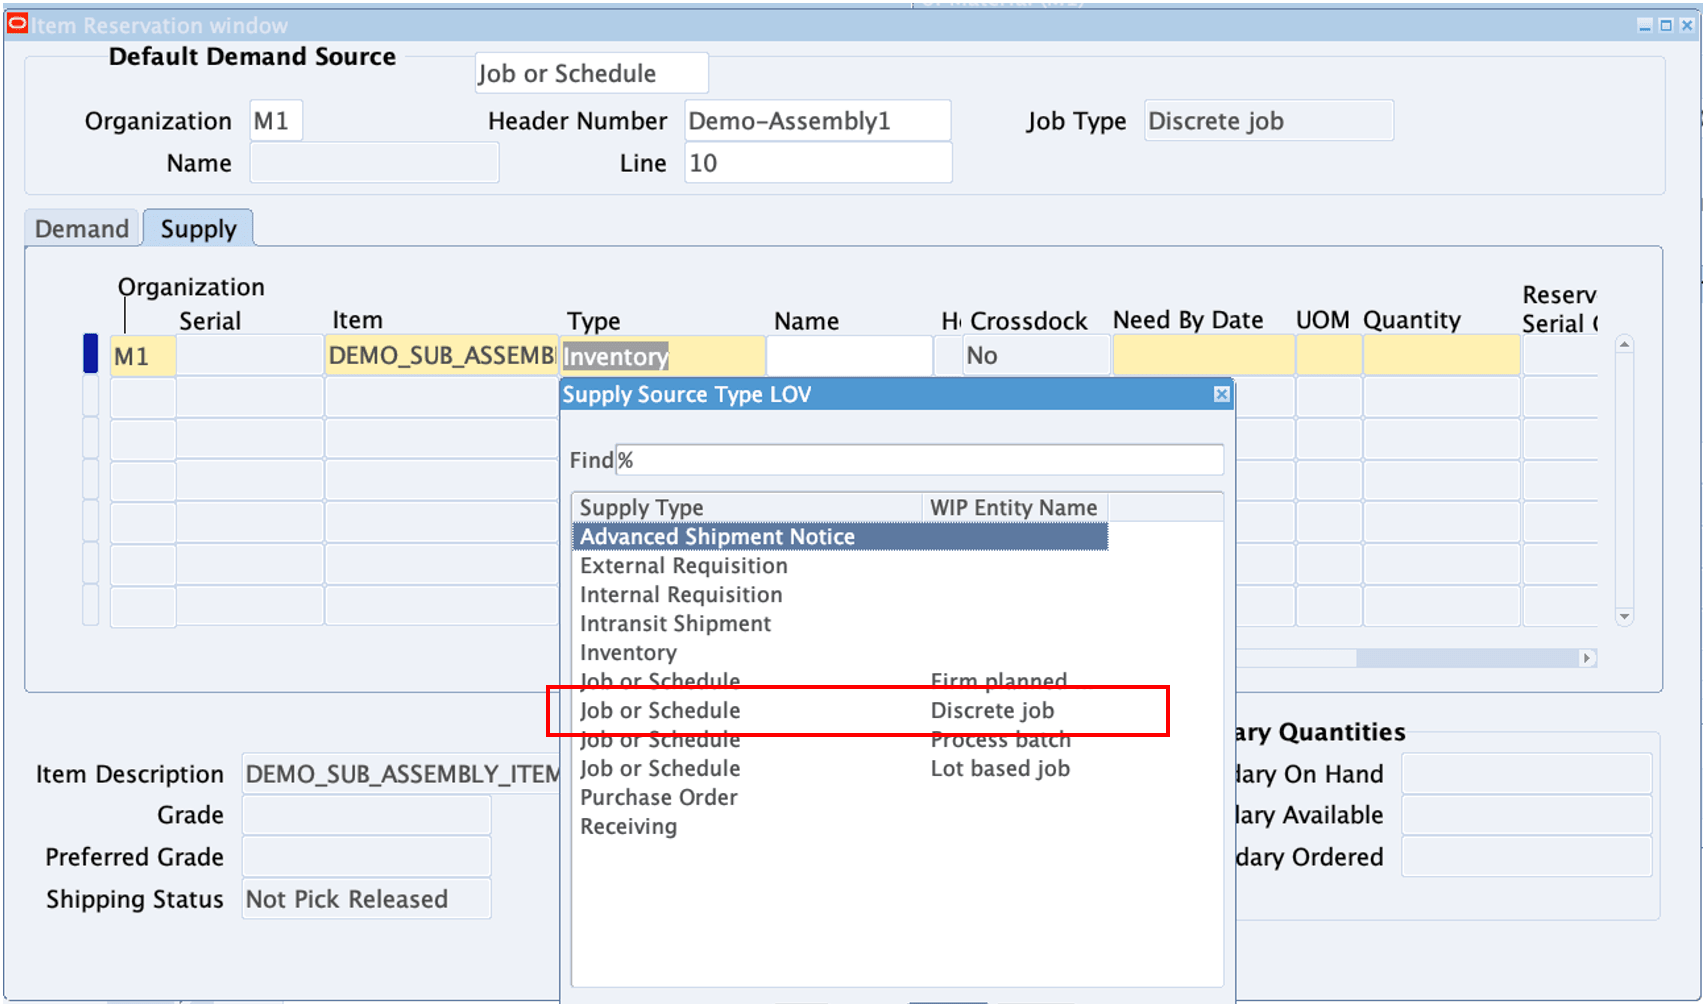Image resolution: width=1706 pixels, height=1004 pixels.
Task: Select "External Requisition" supply type
Action: (x=683, y=565)
